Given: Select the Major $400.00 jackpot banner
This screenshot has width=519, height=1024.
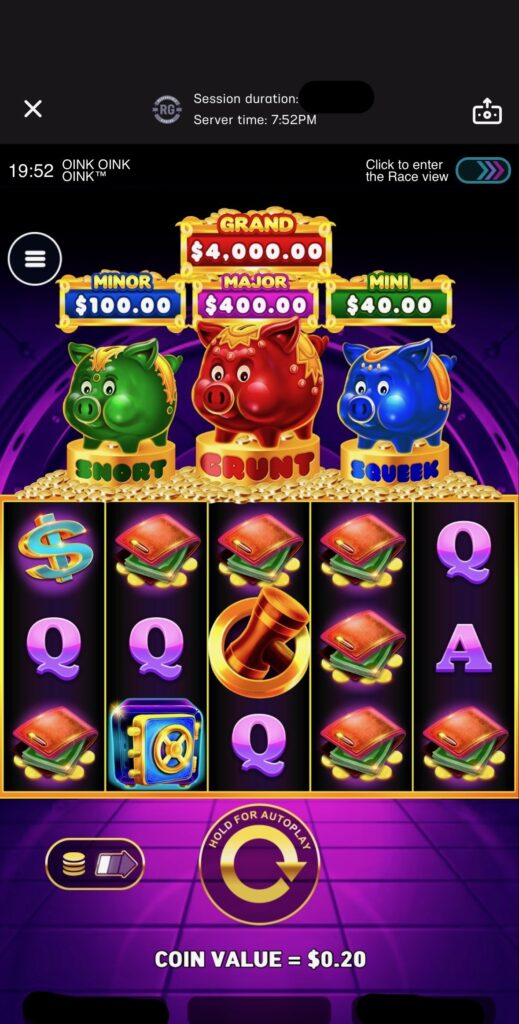Looking at the screenshot, I should point(256,300).
